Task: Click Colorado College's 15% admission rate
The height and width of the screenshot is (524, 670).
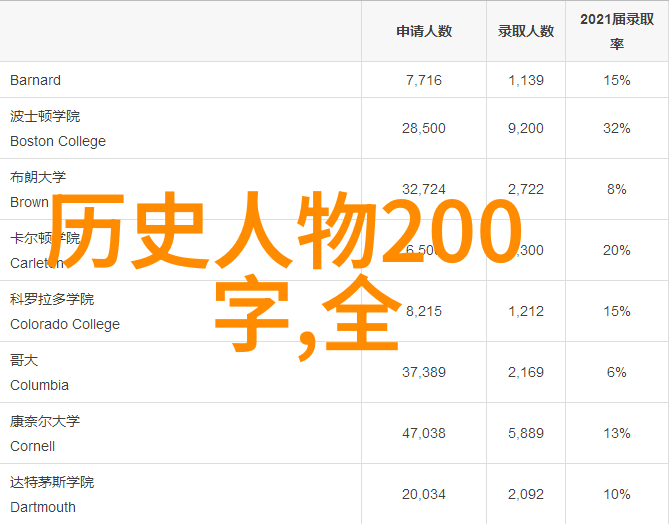Action: coord(617,311)
